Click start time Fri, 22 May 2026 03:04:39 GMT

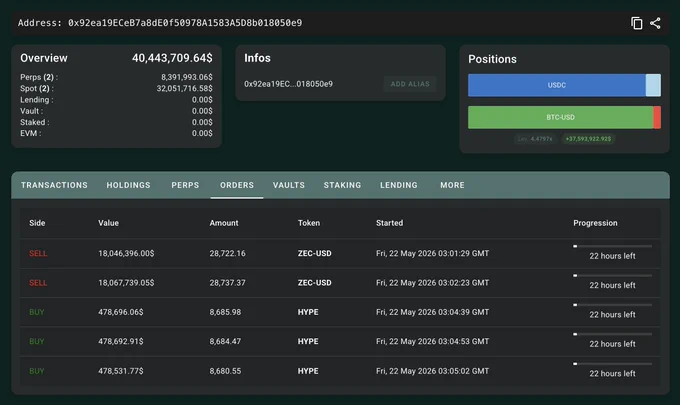[x=432, y=312]
